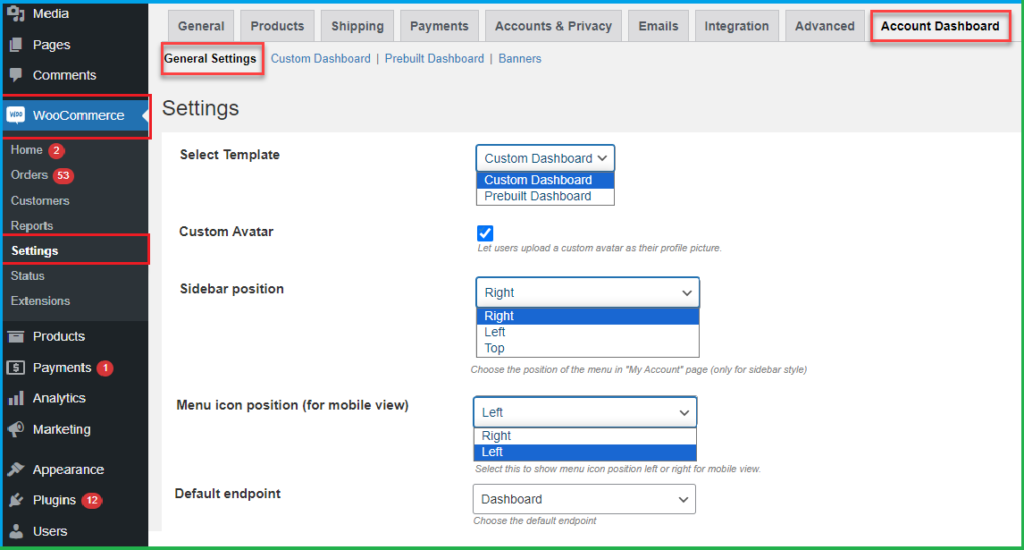Choose Custom Dashboard option in template list
This screenshot has height=550, width=1024.
545,180
